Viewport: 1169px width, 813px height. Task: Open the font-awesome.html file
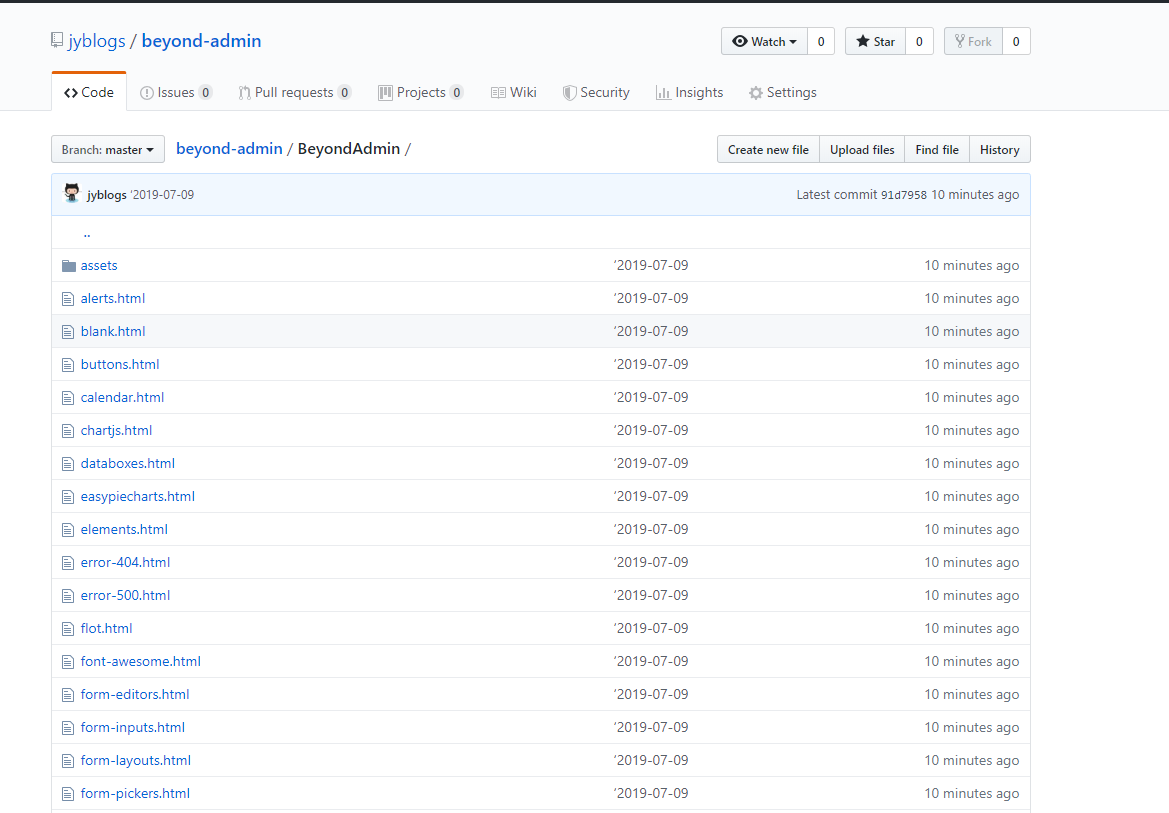click(x=140, y=662)
